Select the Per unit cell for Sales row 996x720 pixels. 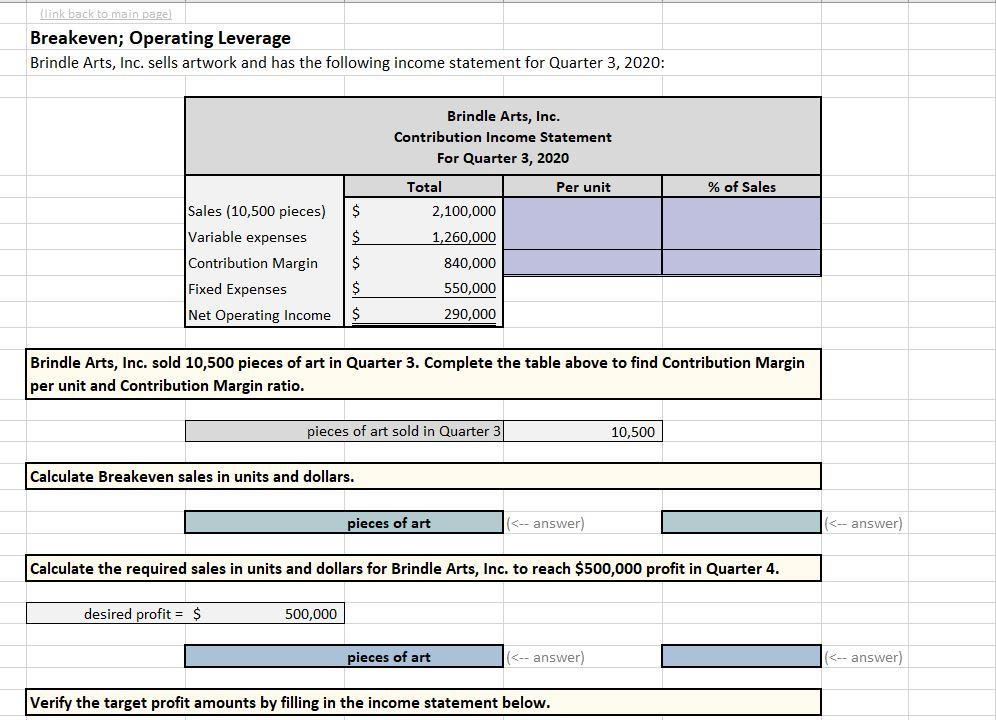pos(581,211)
